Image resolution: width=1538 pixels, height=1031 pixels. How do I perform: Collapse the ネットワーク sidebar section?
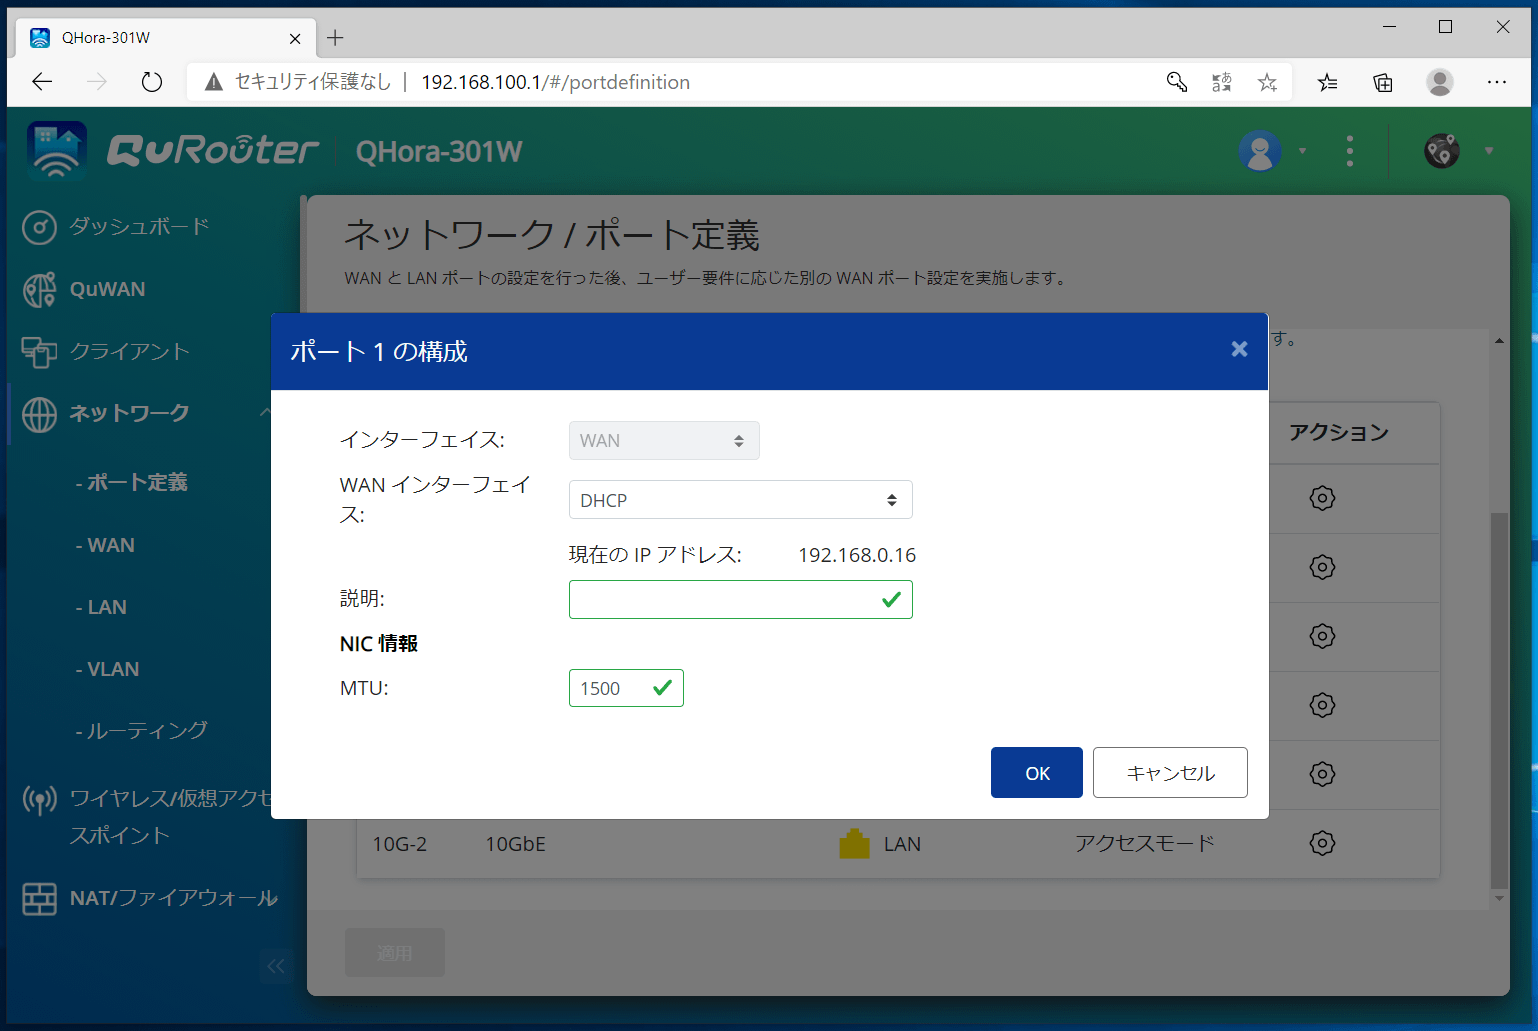[265, 412]
